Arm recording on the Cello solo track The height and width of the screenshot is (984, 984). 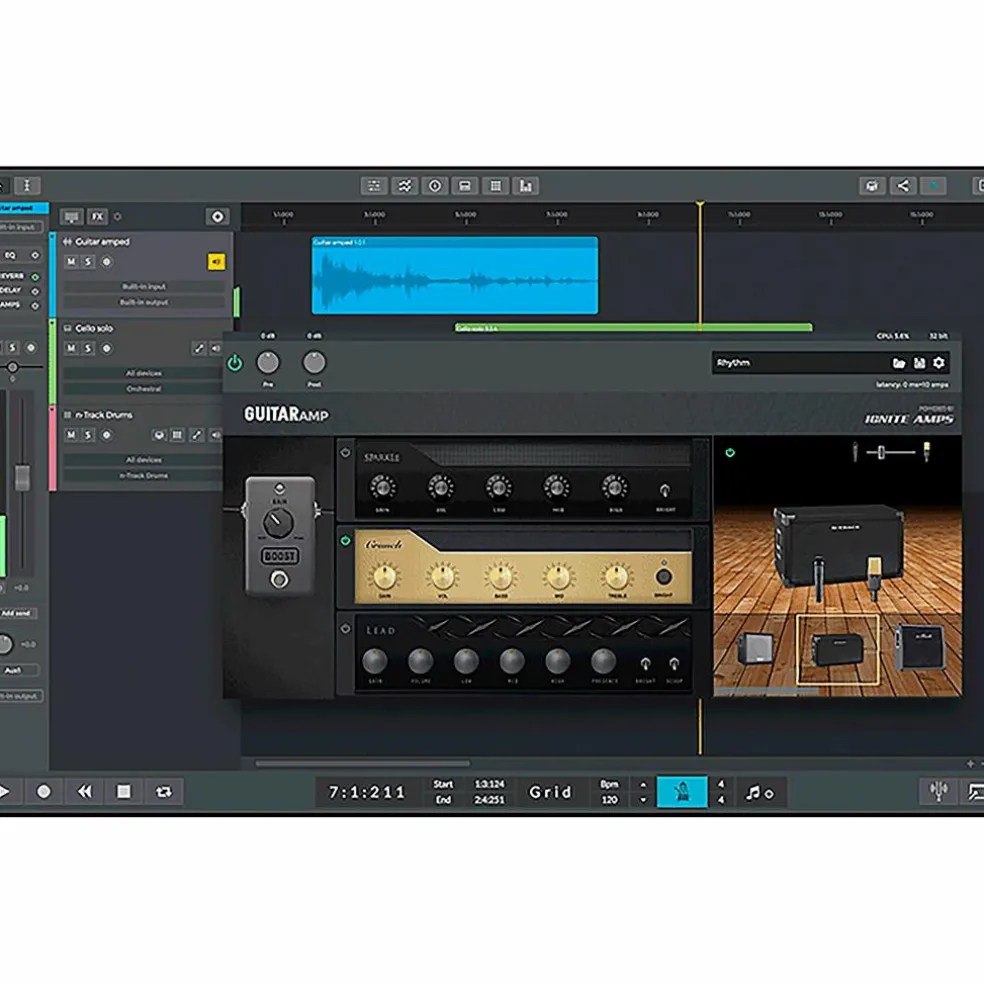point(107,348)
